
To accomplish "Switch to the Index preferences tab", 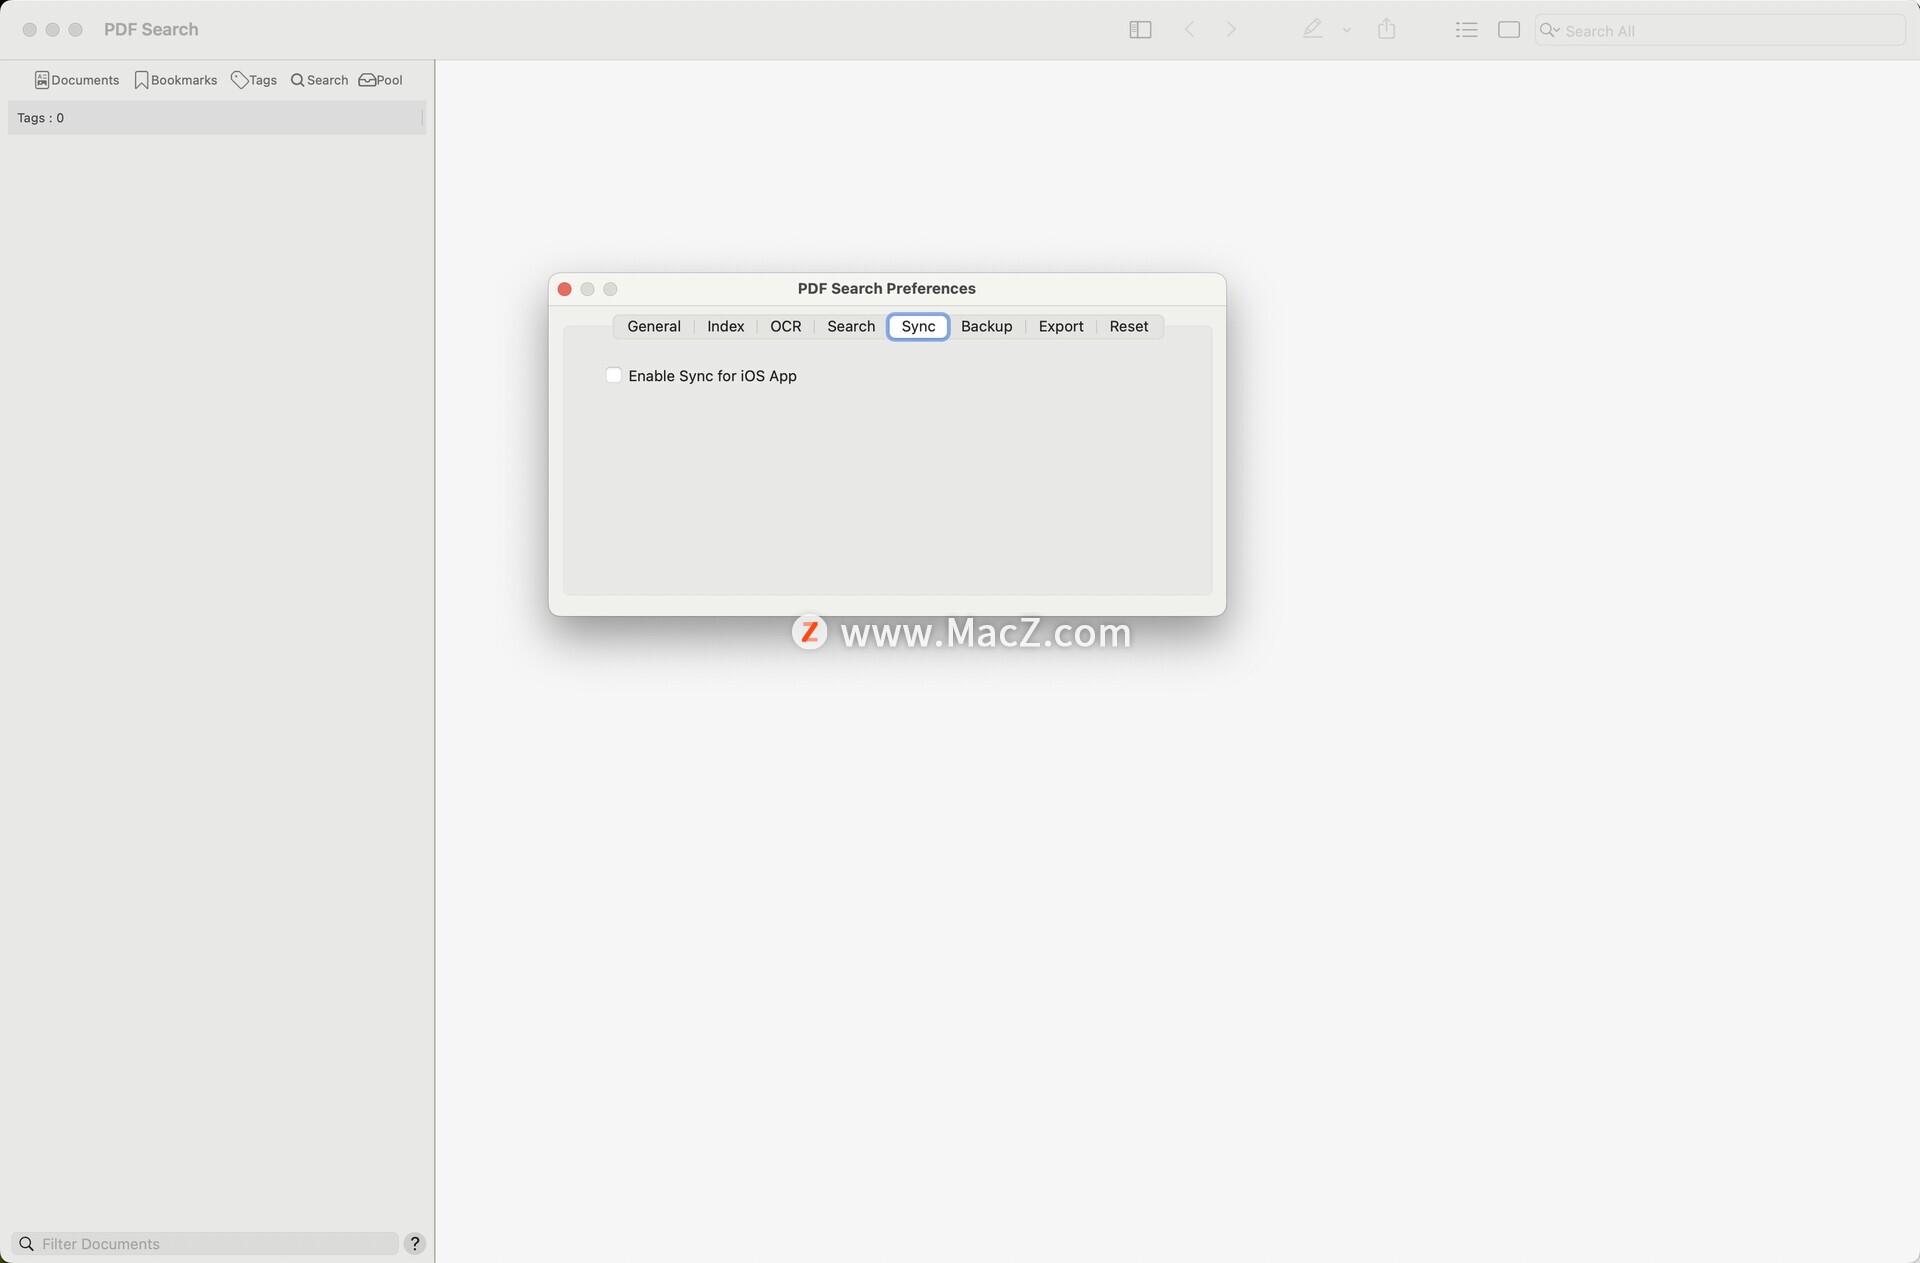I will (x=726, y=326).
